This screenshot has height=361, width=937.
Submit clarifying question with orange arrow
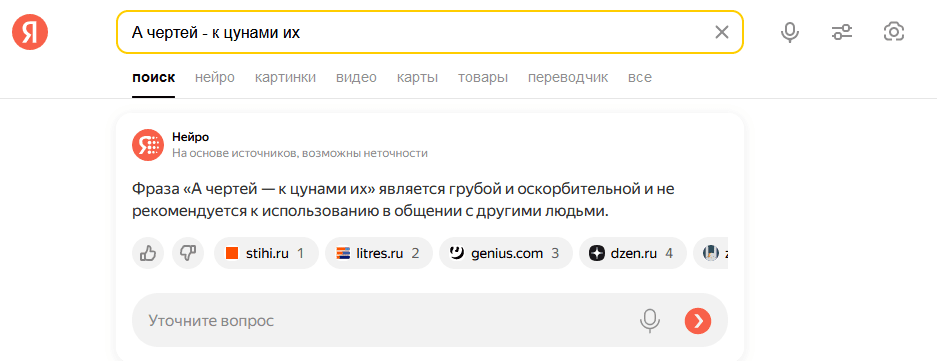coord(698,321)
